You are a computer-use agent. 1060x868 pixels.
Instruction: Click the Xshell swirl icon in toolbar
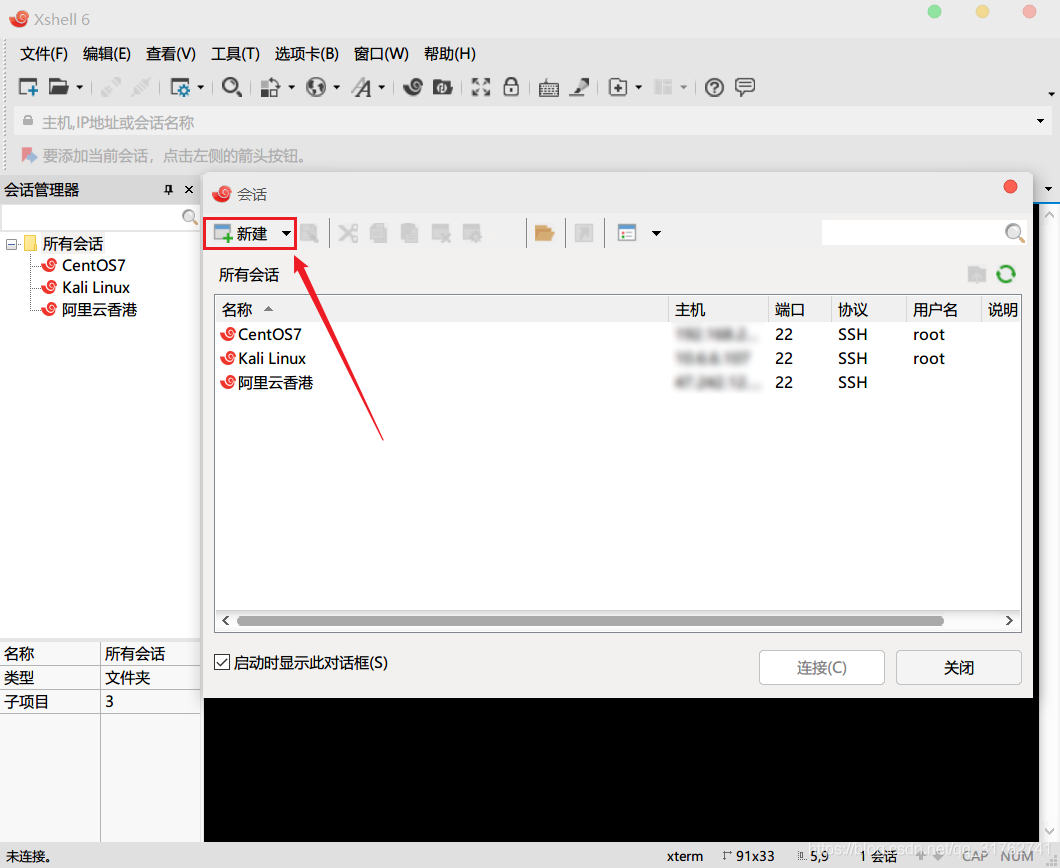412,87
